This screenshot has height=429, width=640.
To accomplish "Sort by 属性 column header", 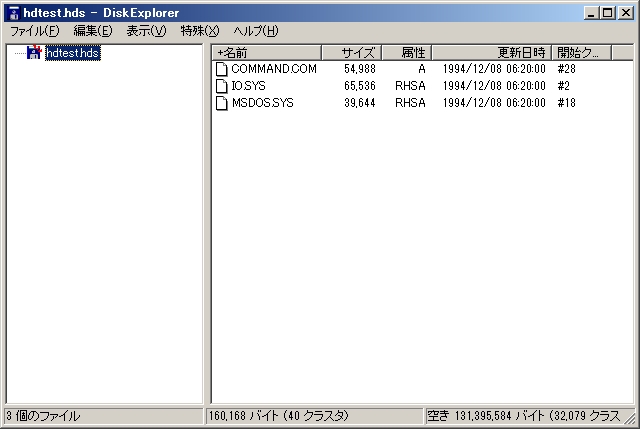I will coord(406,52).
